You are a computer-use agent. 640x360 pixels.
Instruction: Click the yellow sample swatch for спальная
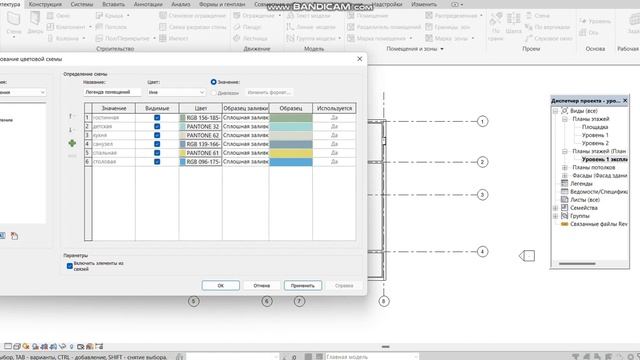[291, 153]
